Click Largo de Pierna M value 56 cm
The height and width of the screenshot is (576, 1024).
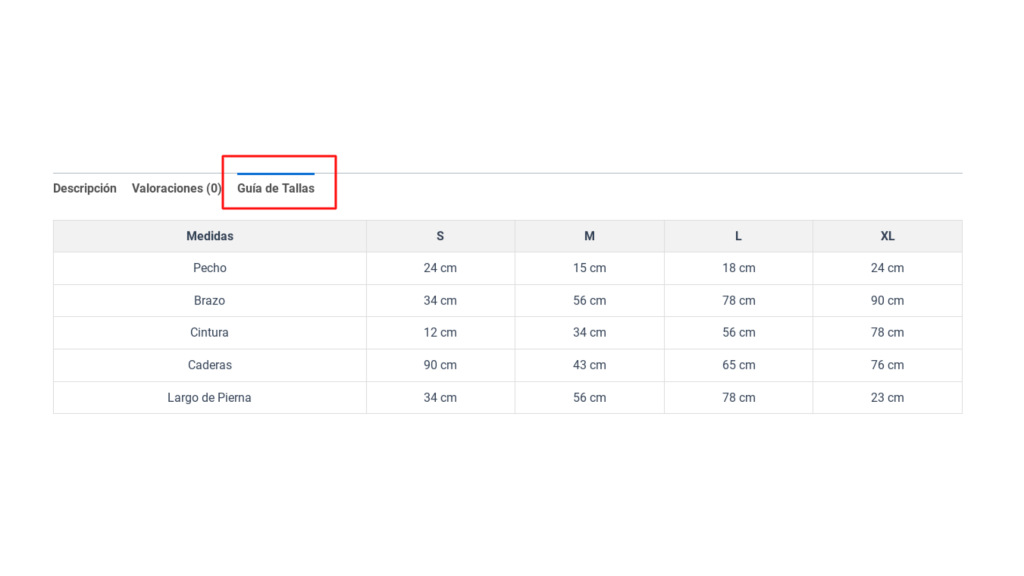(x=590, y=398)
